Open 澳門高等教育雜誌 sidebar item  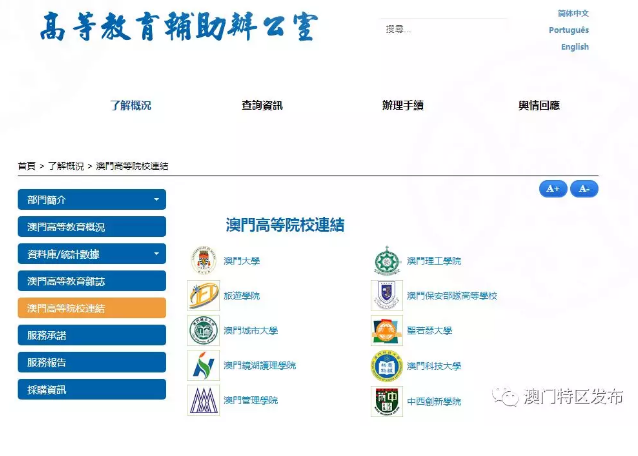pyautogui.click(x=92, y=281)
